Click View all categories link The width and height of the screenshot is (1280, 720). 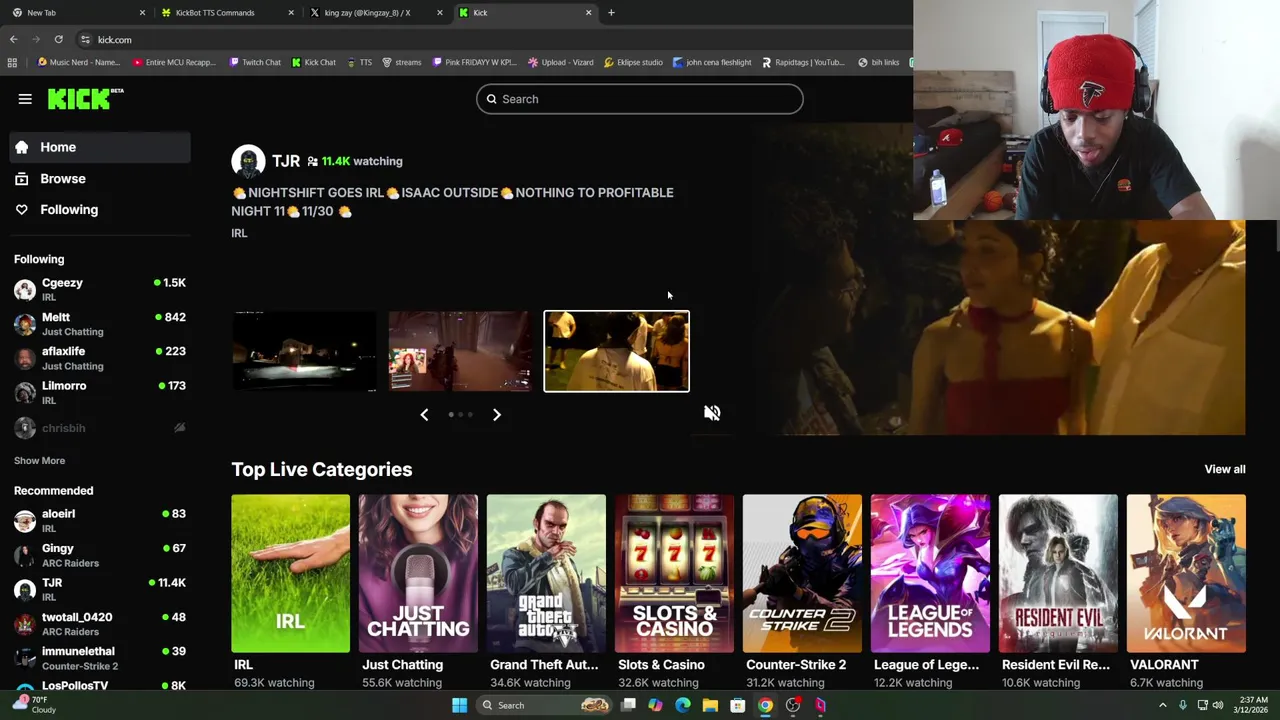coord(1225,469)
